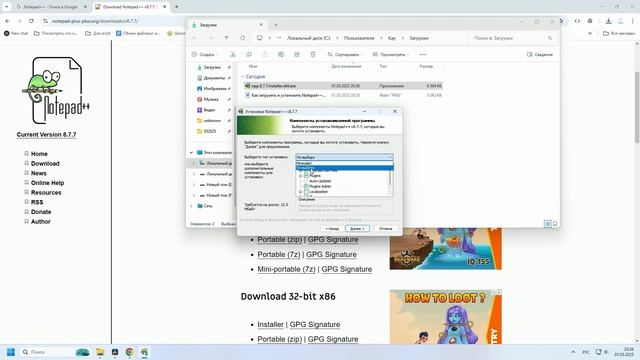The height and width of the screenshot is (360, 640).
Task: Click the Share icon in Explorer toolbar
Action: click(x=297, y=54)
